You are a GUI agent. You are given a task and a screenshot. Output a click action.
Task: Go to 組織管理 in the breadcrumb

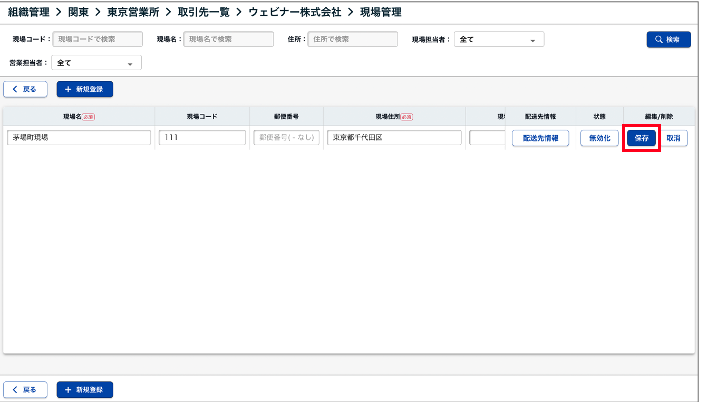click(30, 12)
